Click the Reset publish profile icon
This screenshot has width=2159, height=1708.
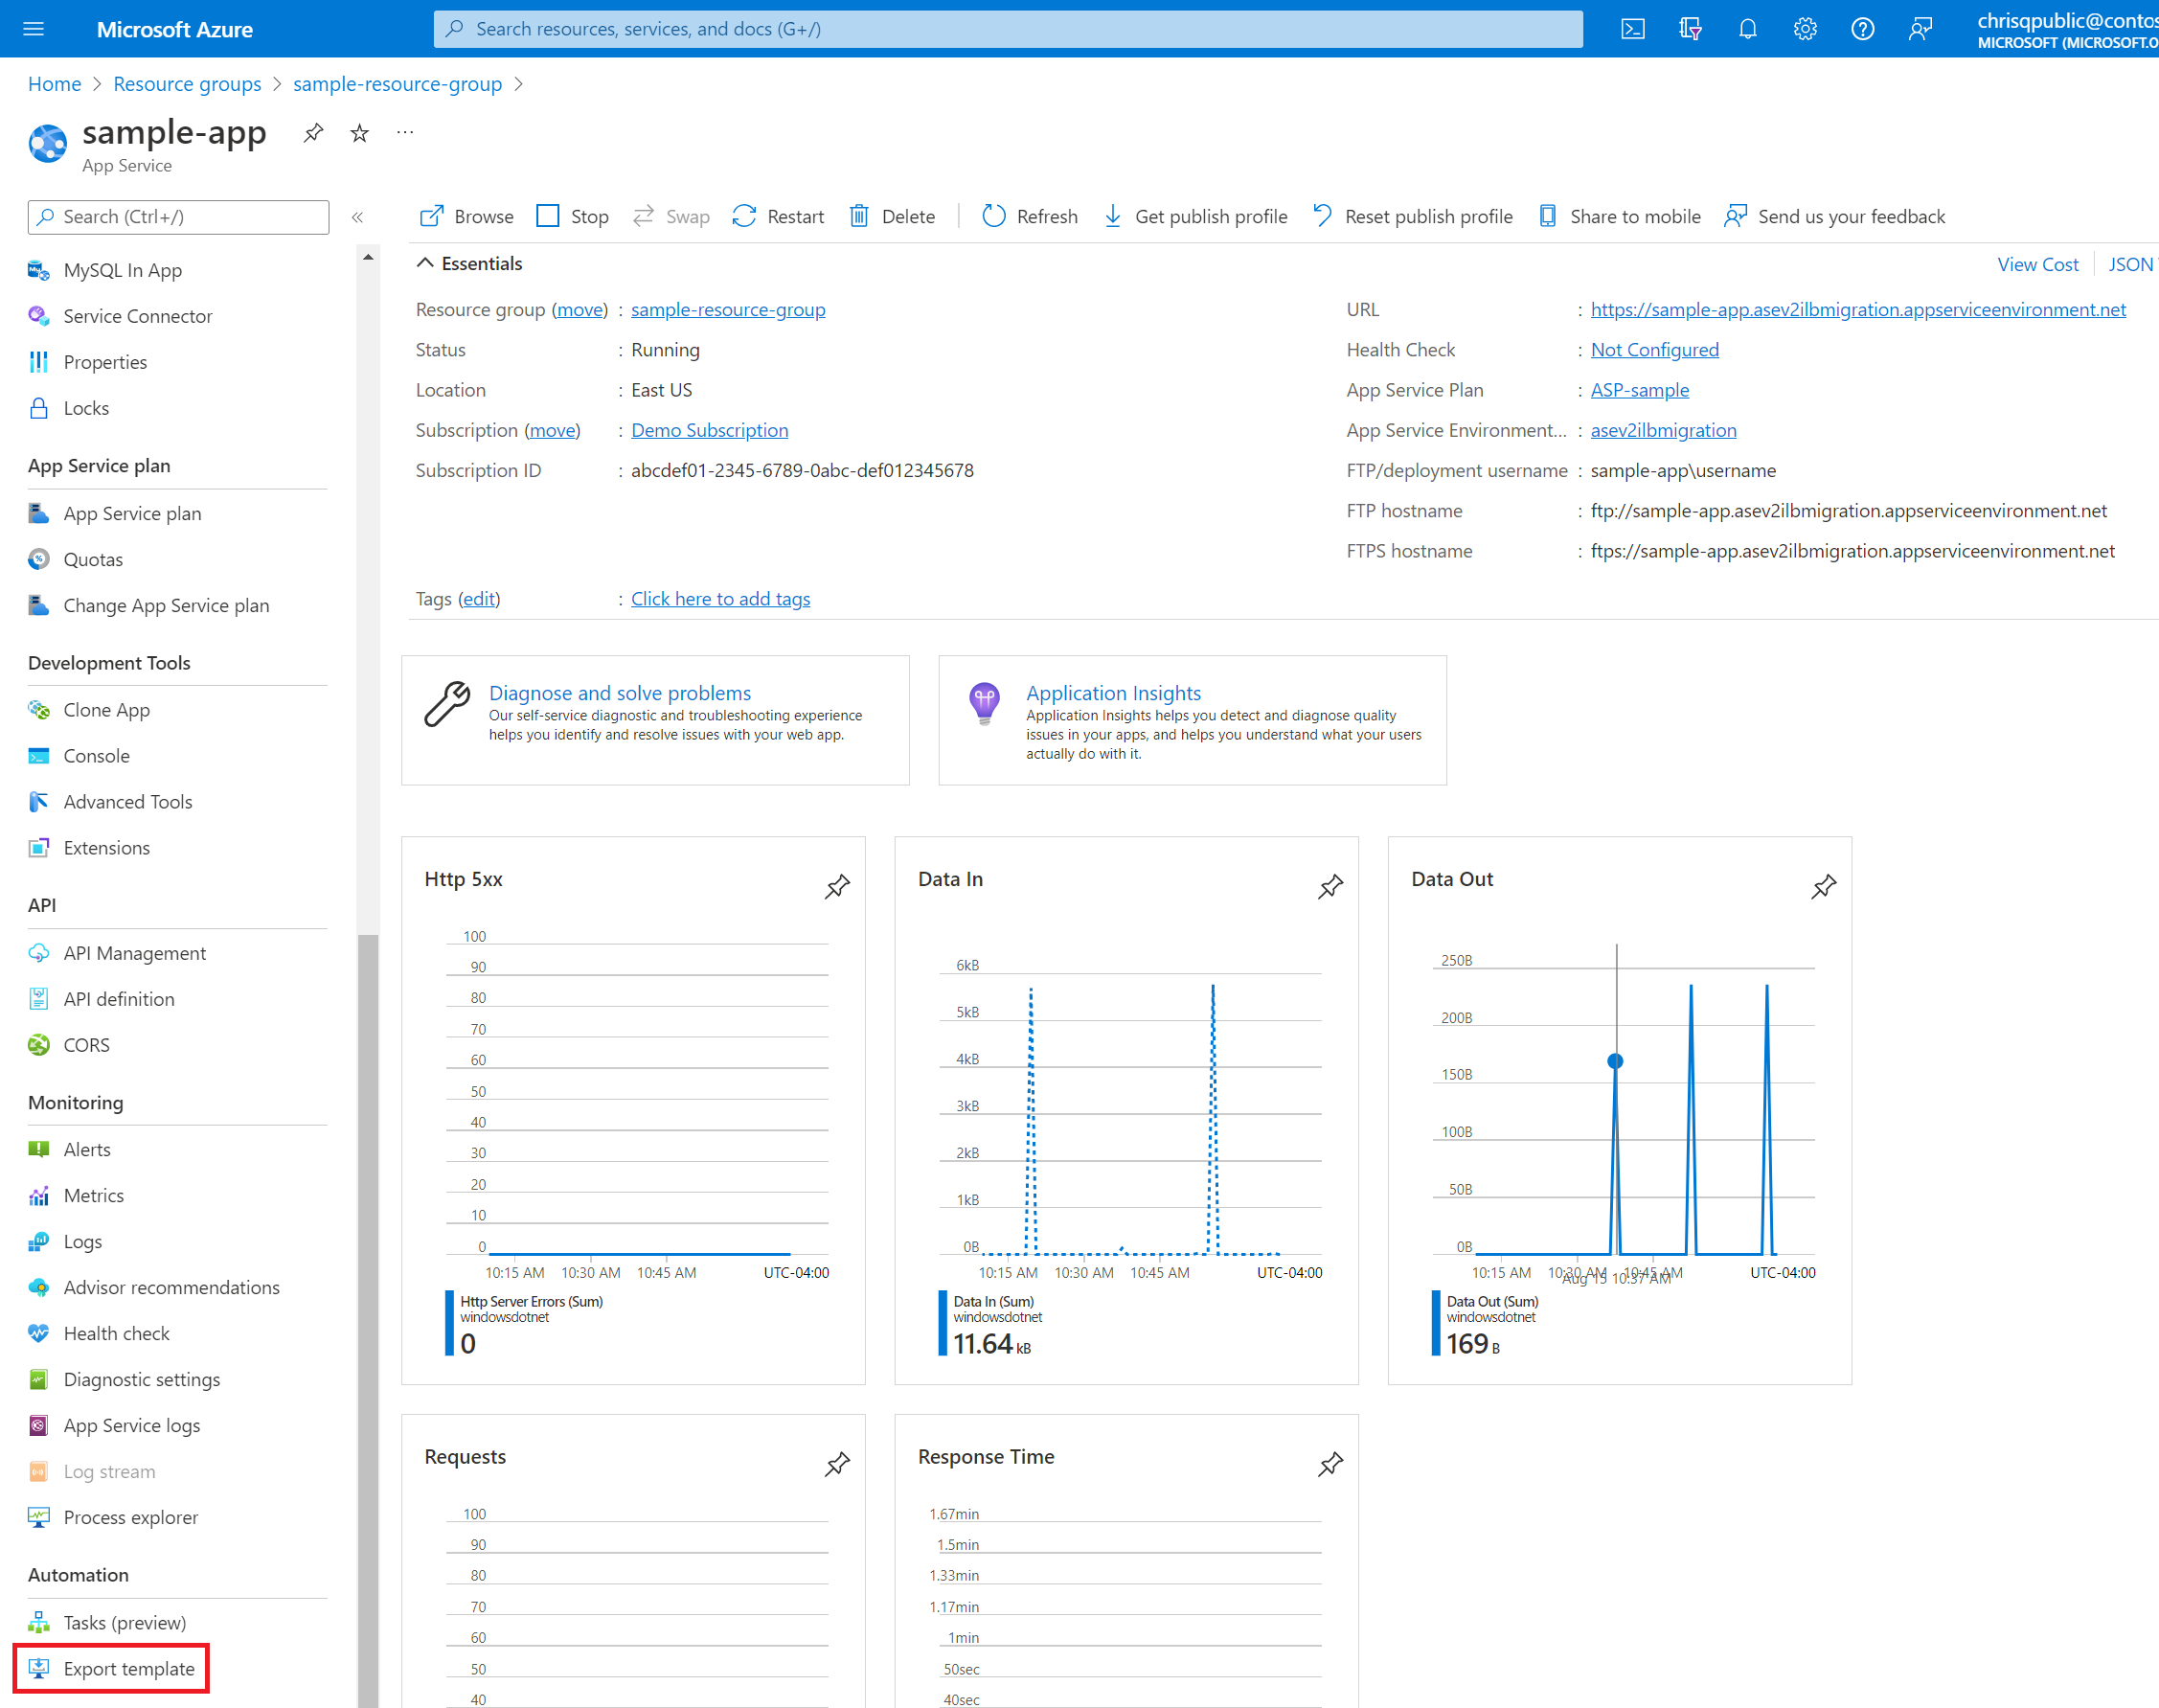[x=1320, y=216]
